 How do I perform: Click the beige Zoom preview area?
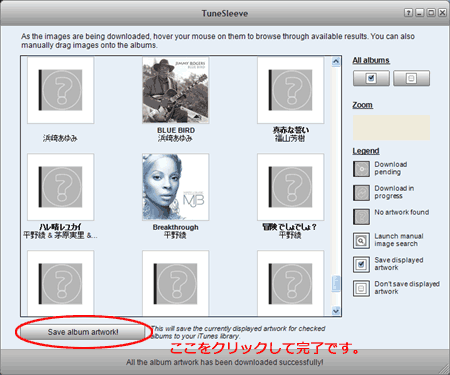click(x=391, y=128)
